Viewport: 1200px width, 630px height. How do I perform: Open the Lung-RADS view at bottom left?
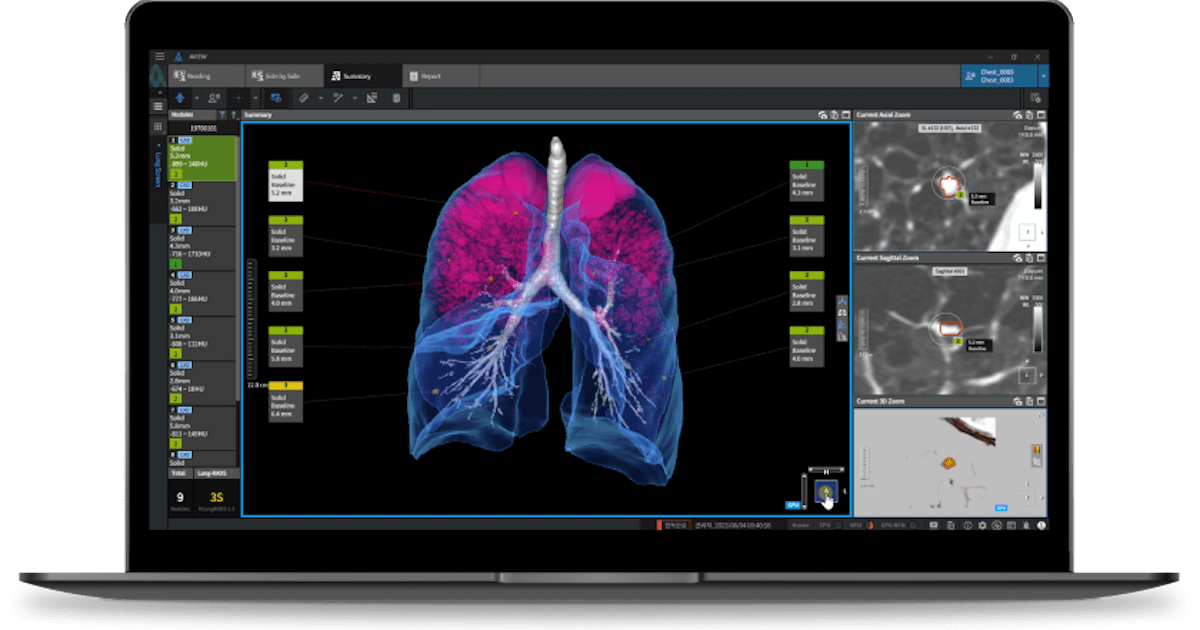(211, 472)
